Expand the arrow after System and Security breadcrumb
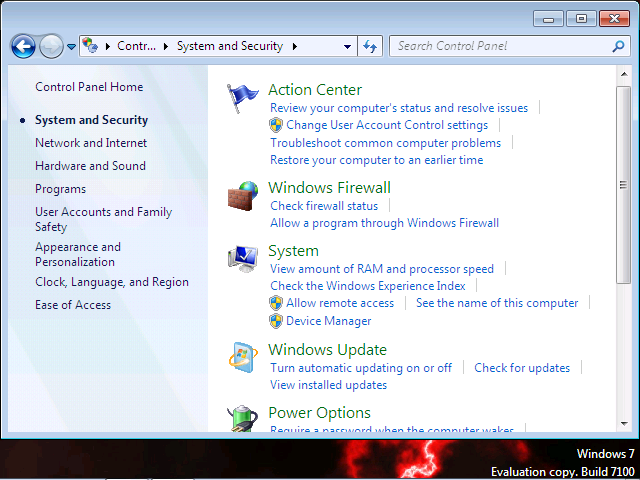The height and width of the screenshot is (480, 640). coord(295,47)
